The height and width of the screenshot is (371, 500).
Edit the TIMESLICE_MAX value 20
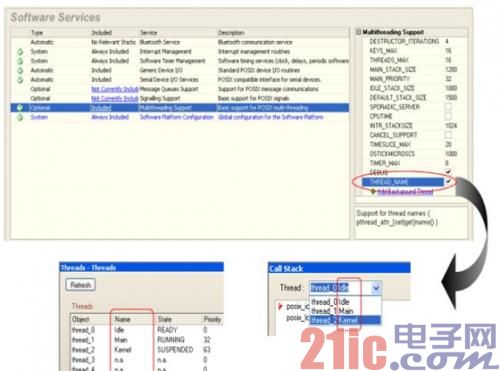448,144
